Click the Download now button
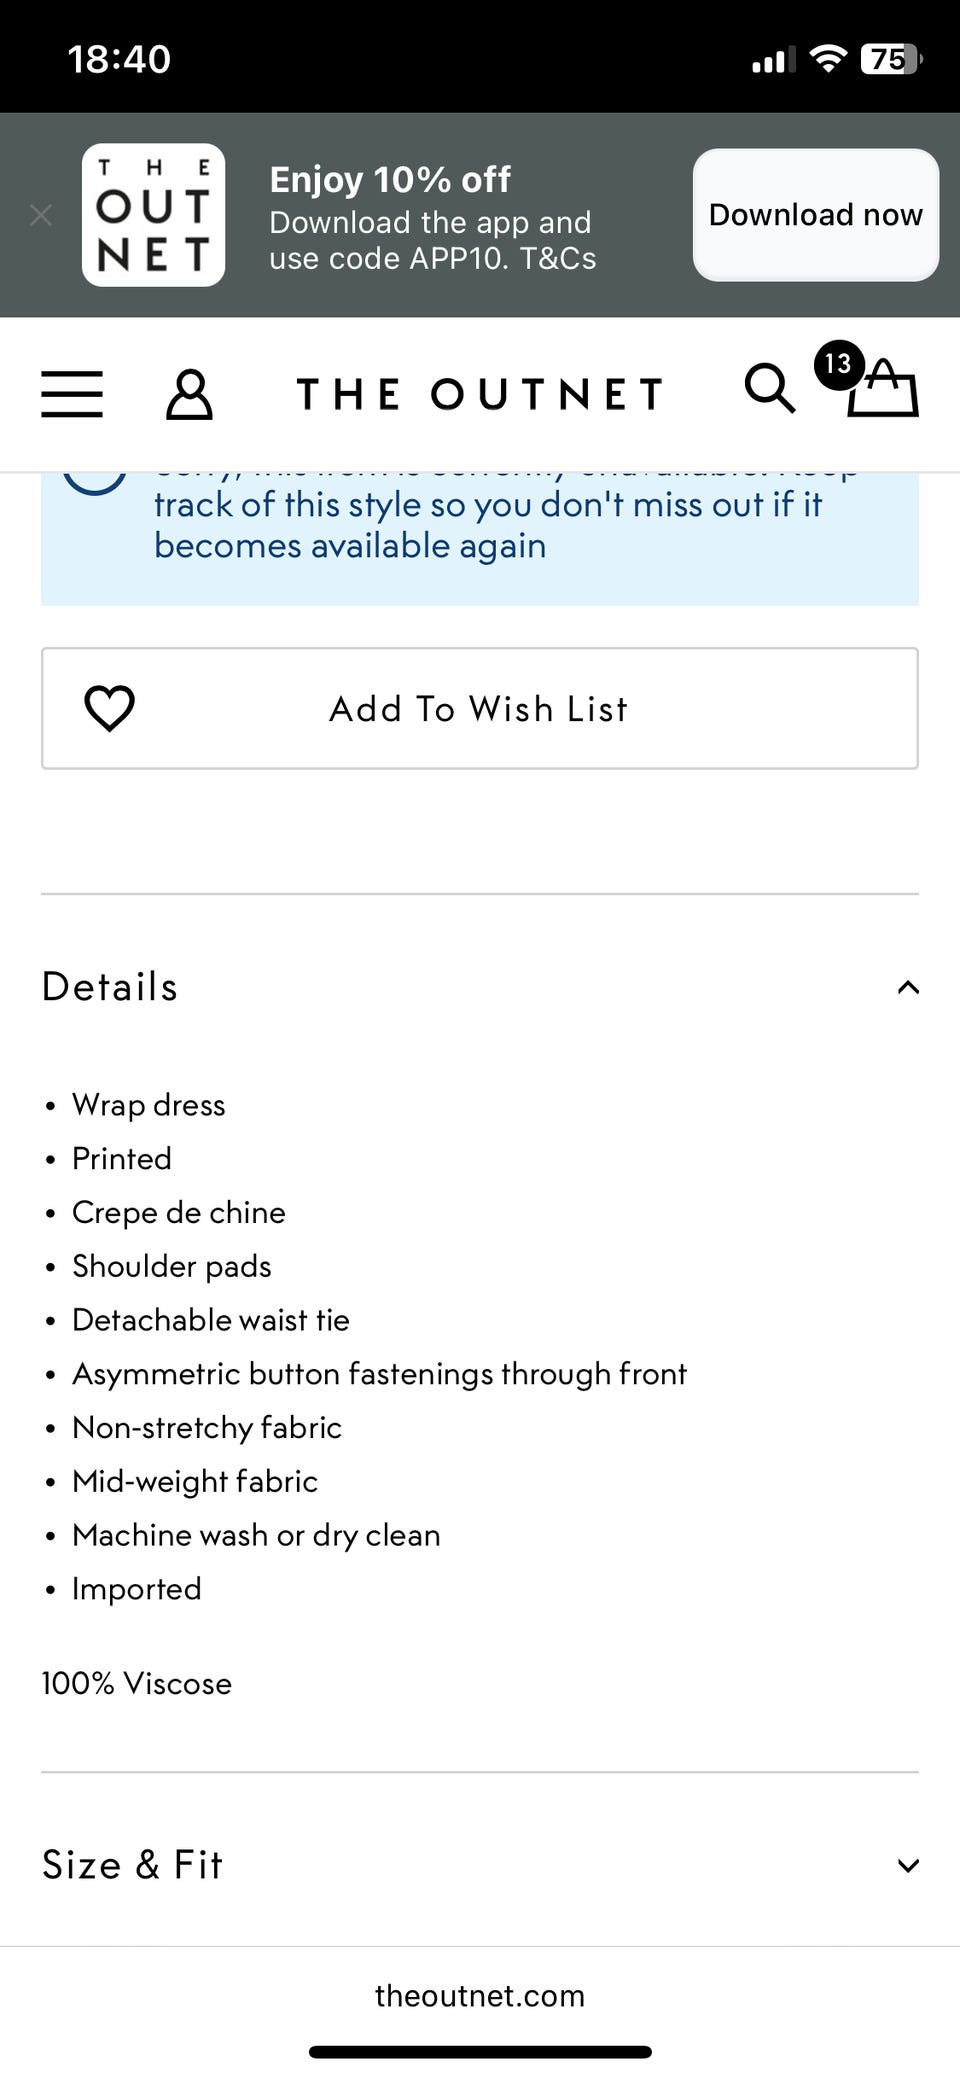 click(815, 215)
